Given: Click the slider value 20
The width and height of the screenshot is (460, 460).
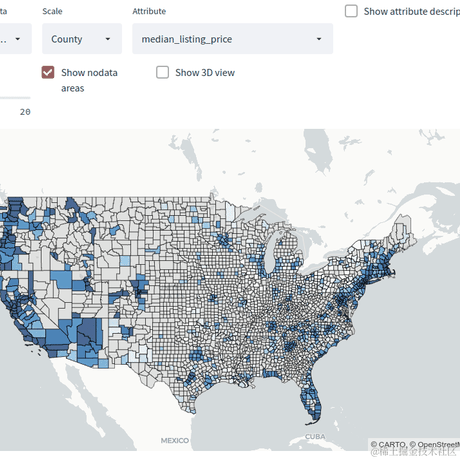Looking at the screenshot, I should 25,112.
